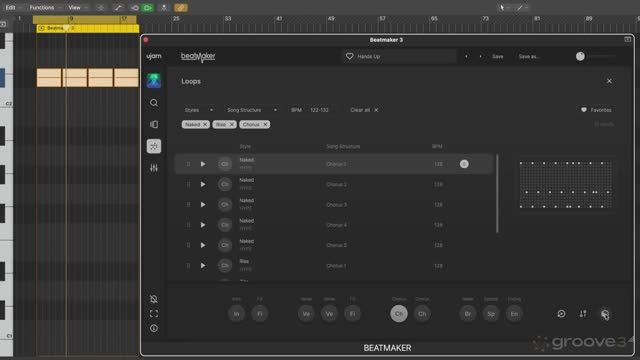Toggle the Favorites heart filter

coord(596,110)
